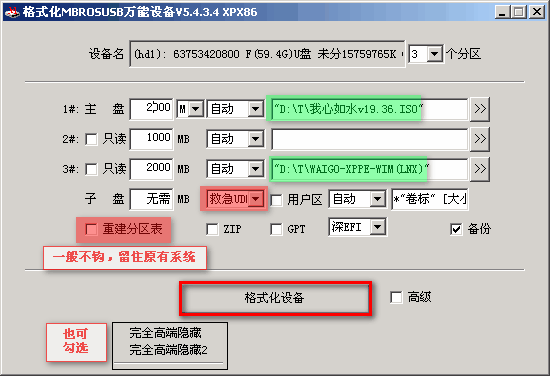This screenshot has width=550, height=376.
Task: Click the 格式化设备 format device button
Action: (275, 298)
